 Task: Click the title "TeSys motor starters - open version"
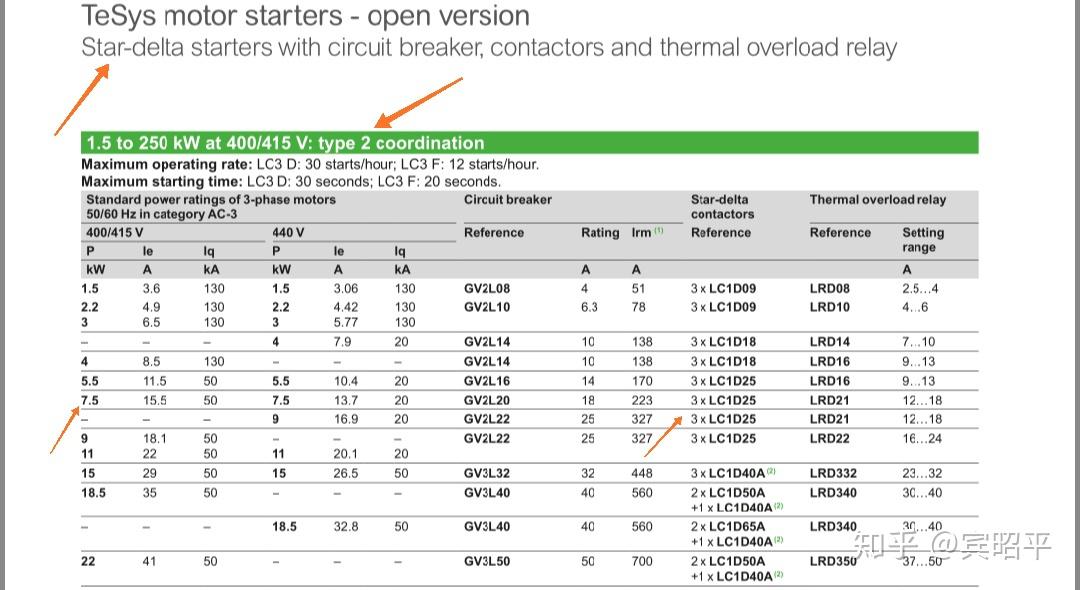coord(305,16)
